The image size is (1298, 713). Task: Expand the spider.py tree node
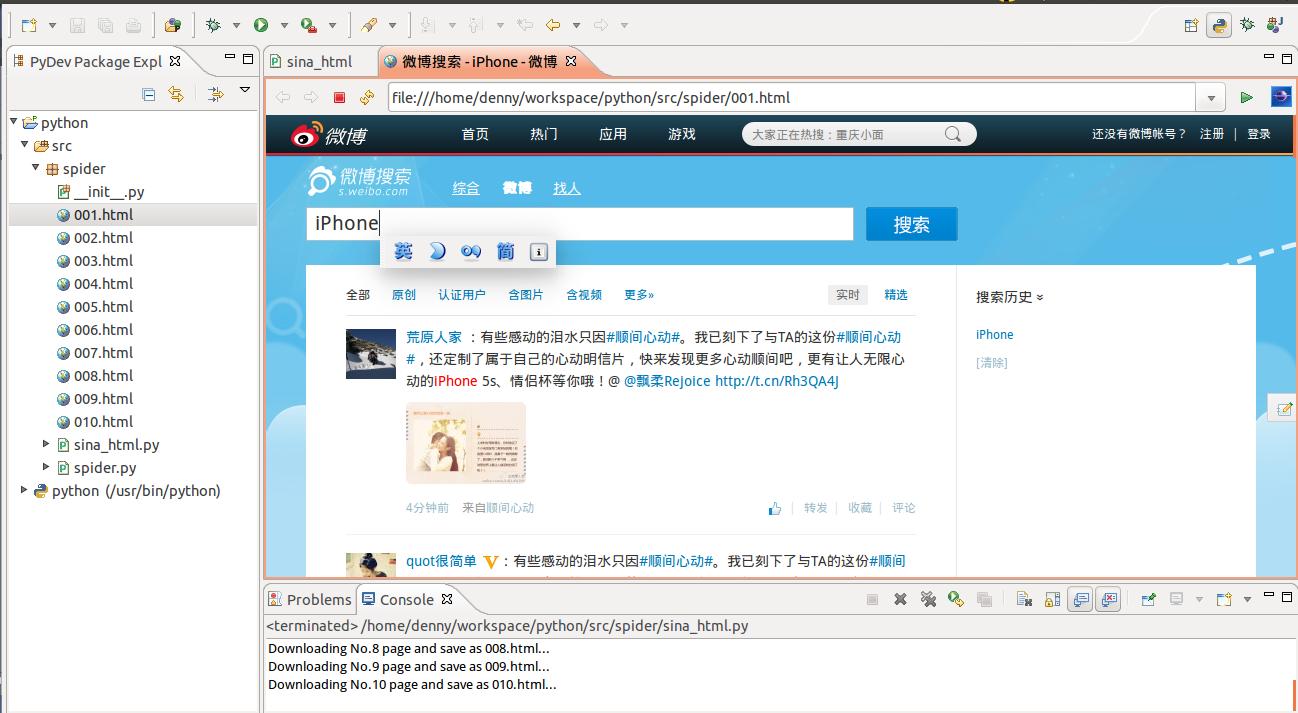(x=46, y=467)
